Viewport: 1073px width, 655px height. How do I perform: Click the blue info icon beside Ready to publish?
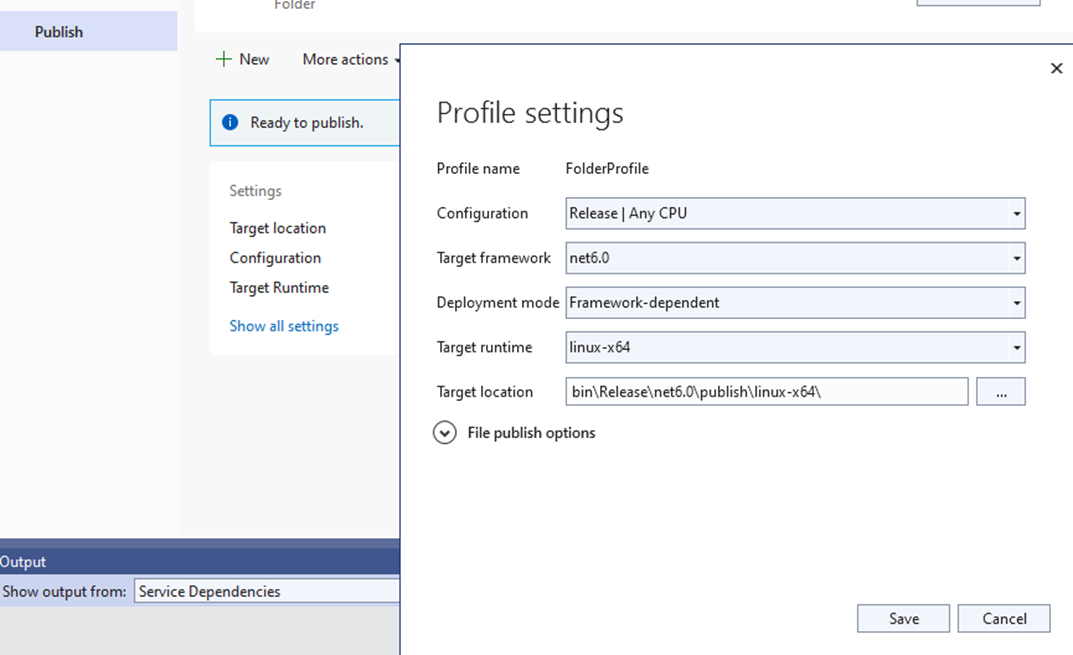(x=230, y=123)
